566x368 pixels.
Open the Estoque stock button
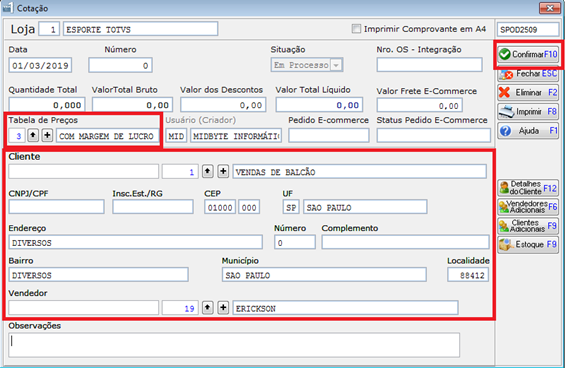(528, 245)
